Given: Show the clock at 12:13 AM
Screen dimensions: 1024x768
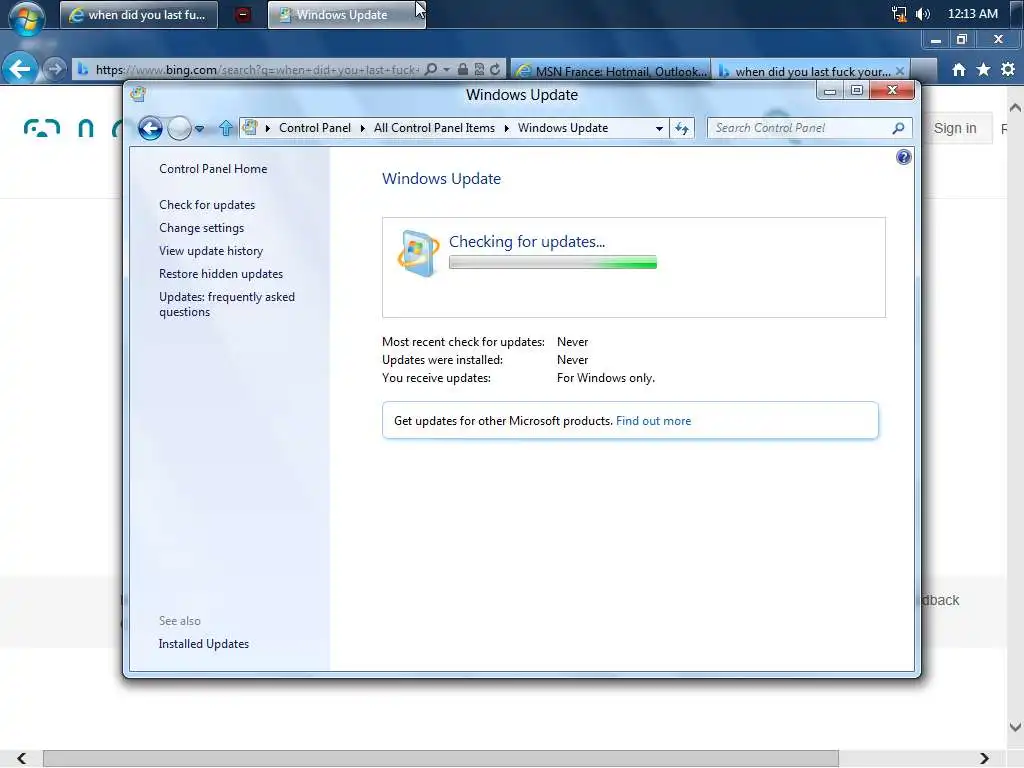Looking at the screenshot, I should (972, 14).
